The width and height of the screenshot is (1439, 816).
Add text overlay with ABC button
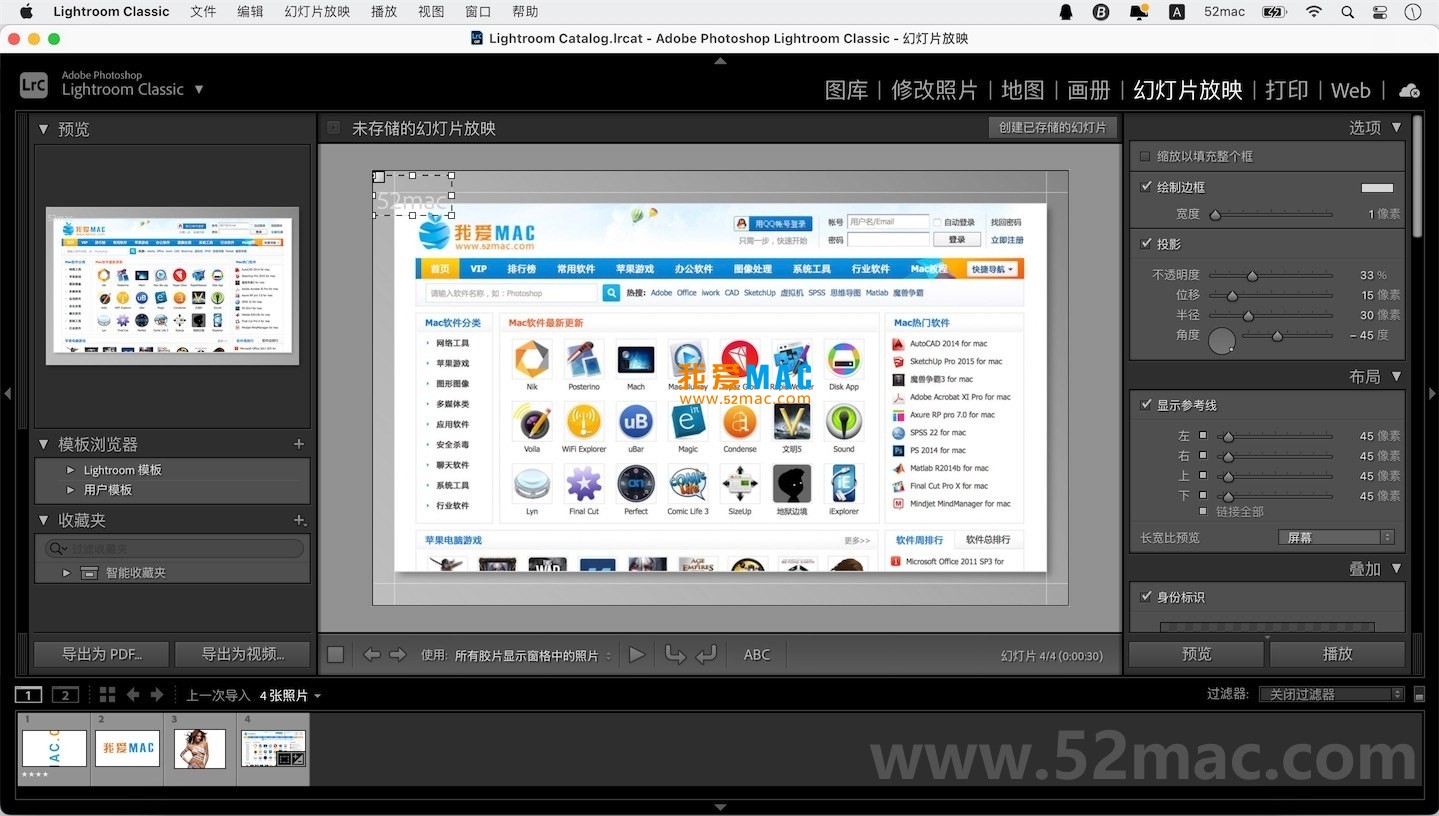coord(757,655)
